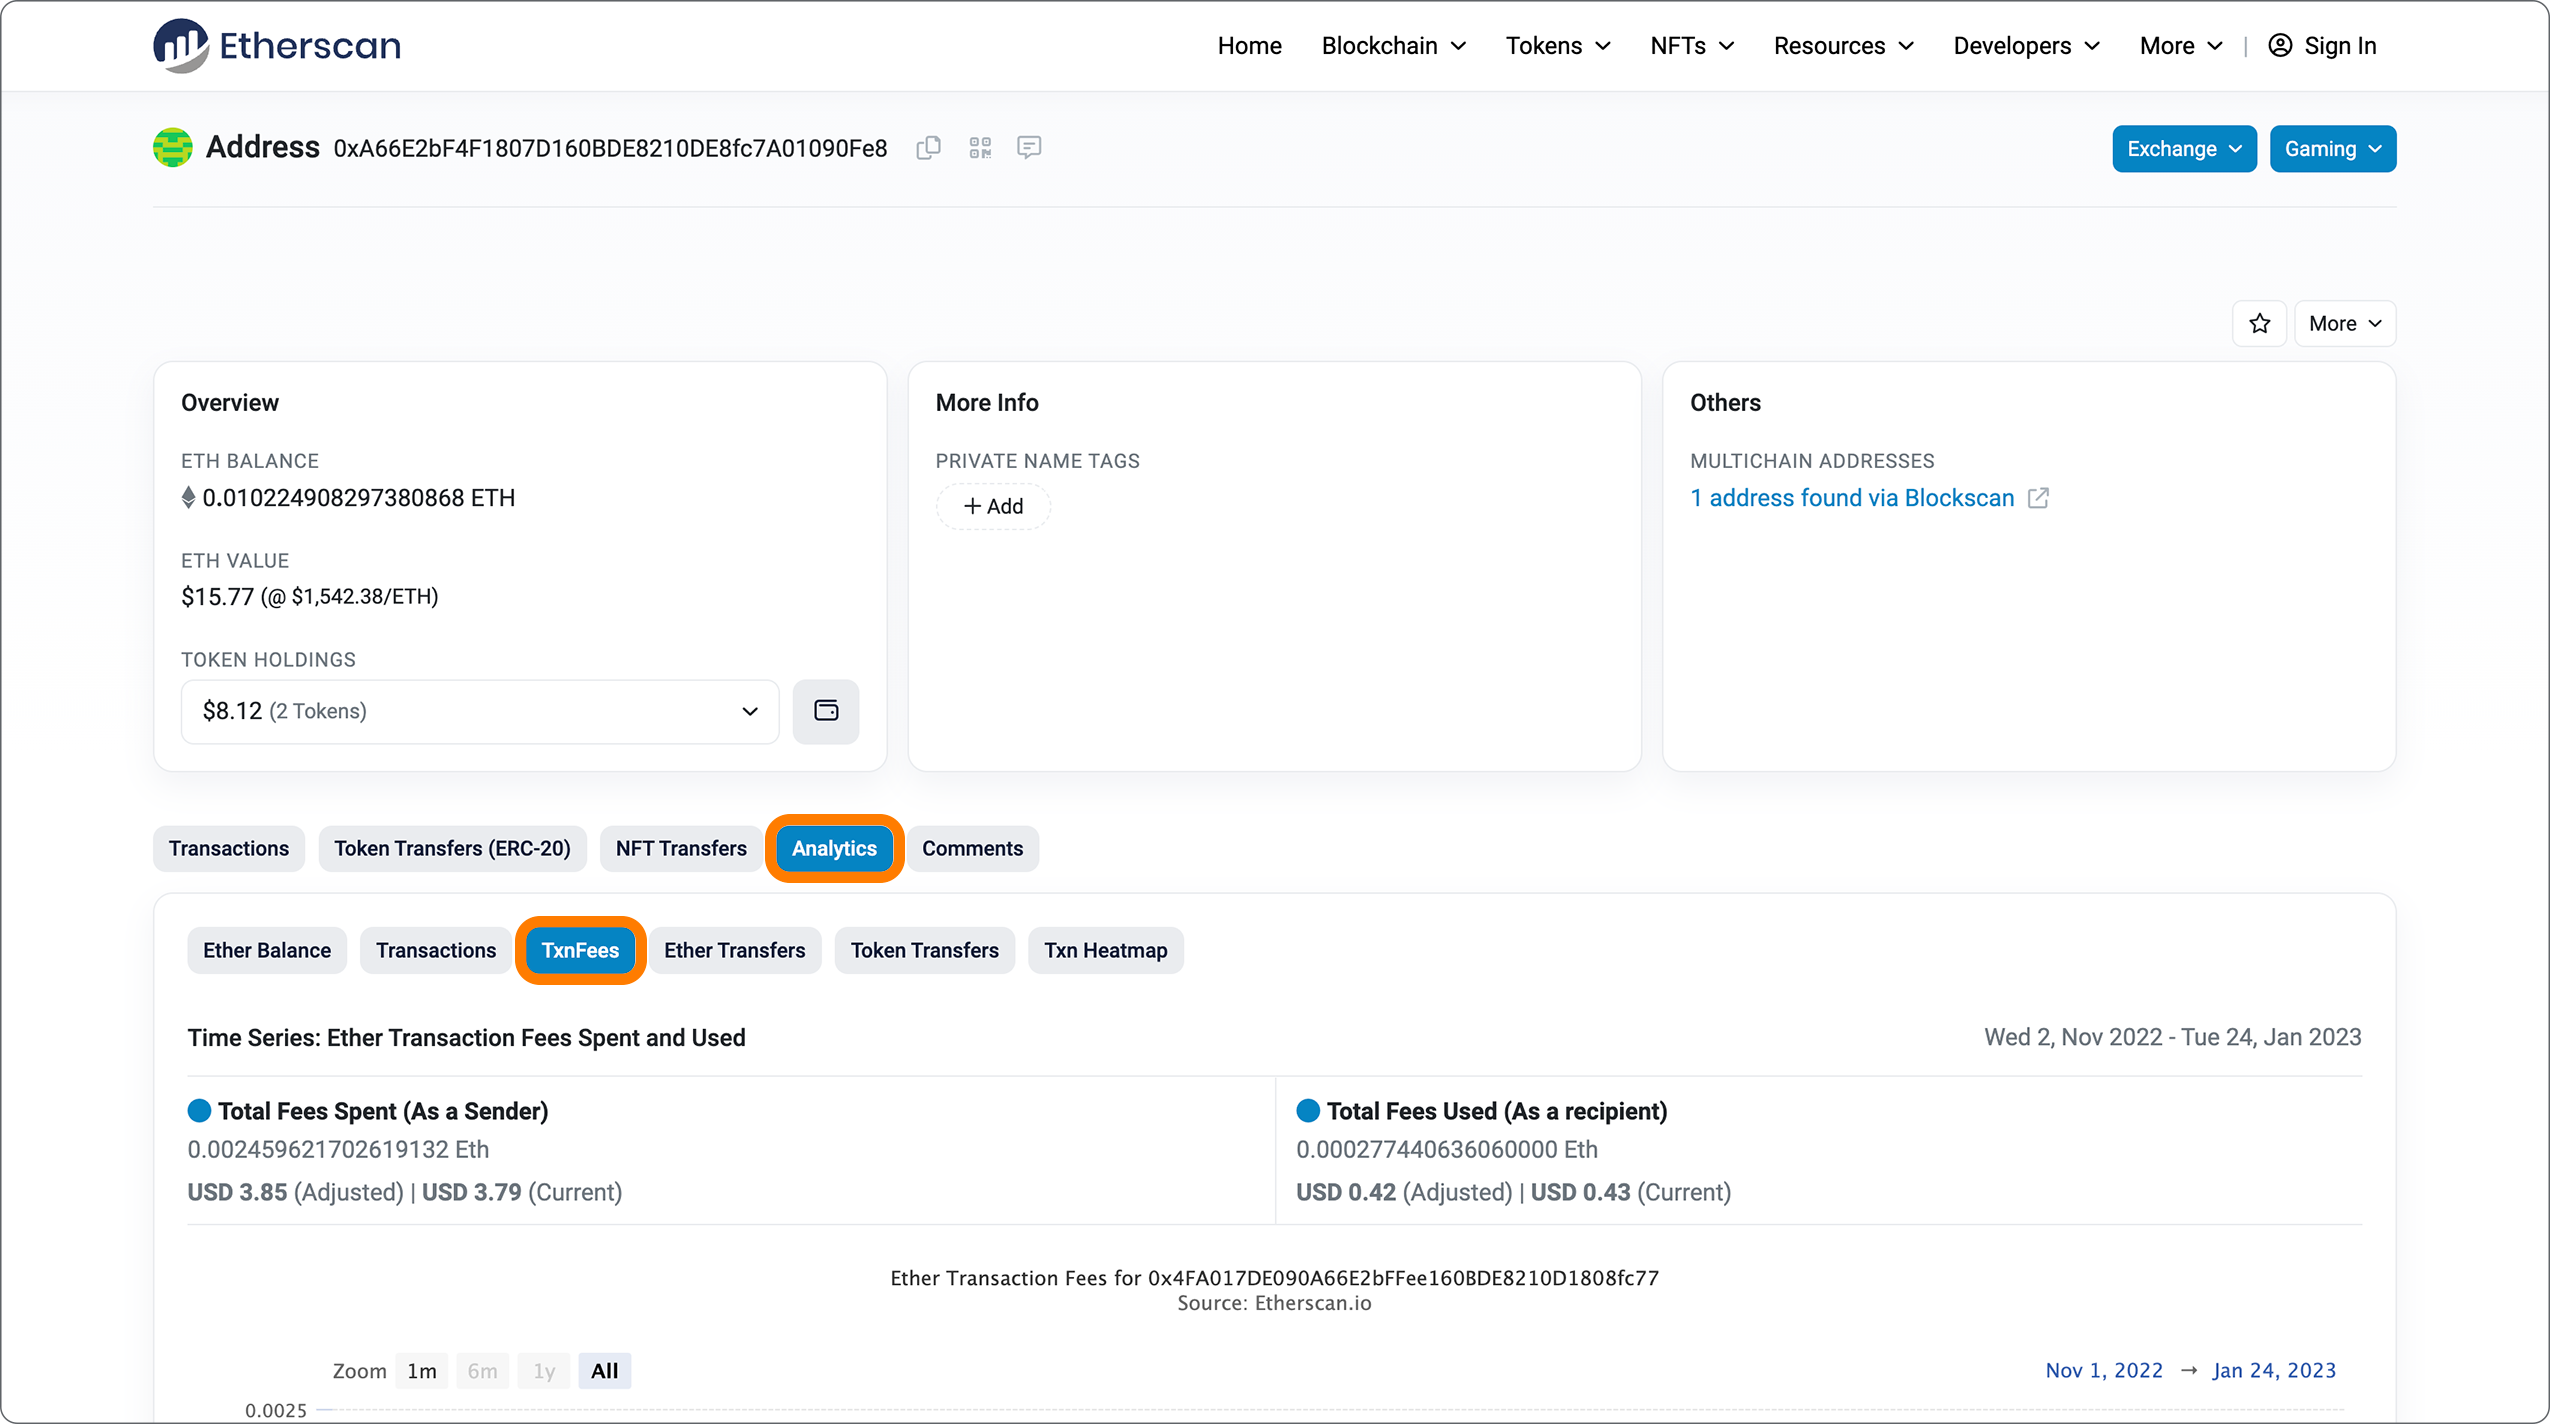
Task: Copy the address to clipboard icon
Action: click(928, 148)
